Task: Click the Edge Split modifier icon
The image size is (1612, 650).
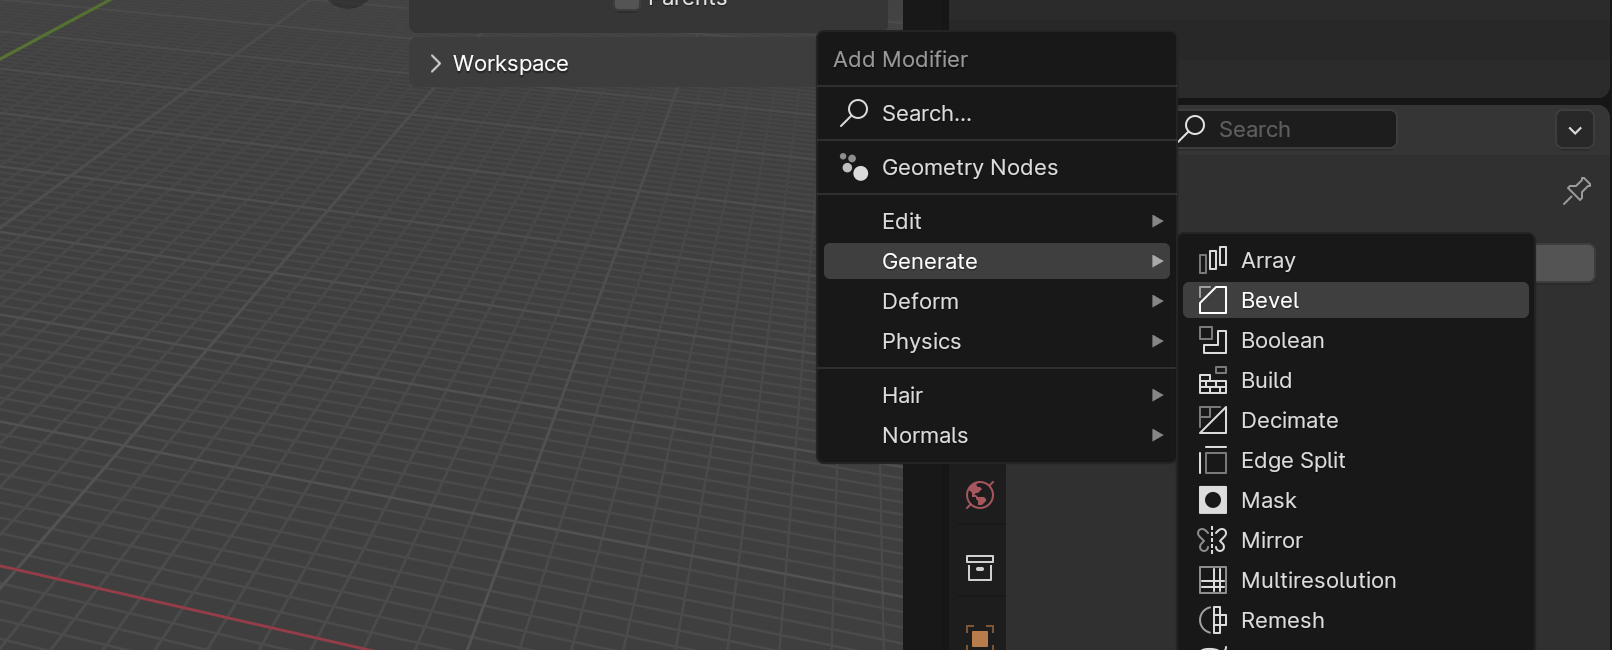Action: coord(1212,460)
